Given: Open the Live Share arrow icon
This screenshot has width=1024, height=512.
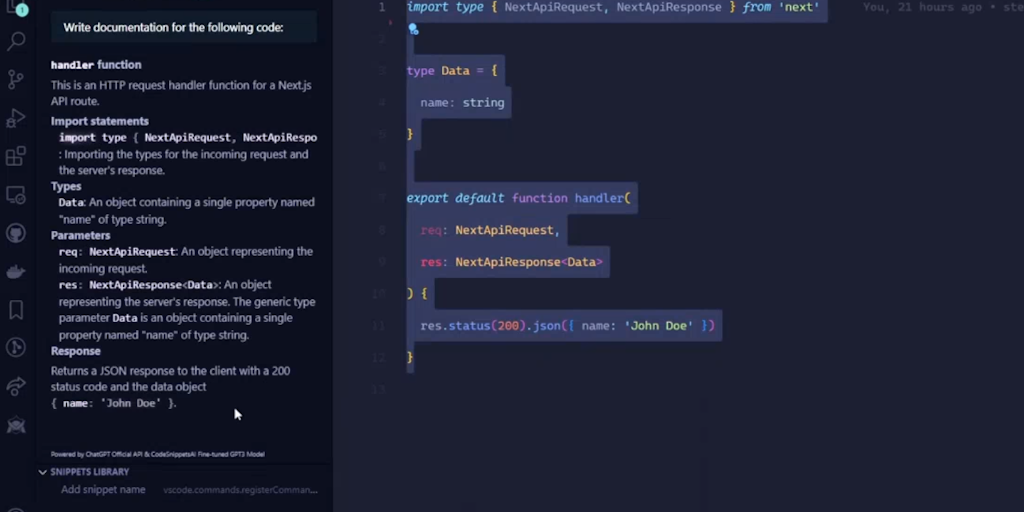Looking at the screenshot, I should (16, 386).
